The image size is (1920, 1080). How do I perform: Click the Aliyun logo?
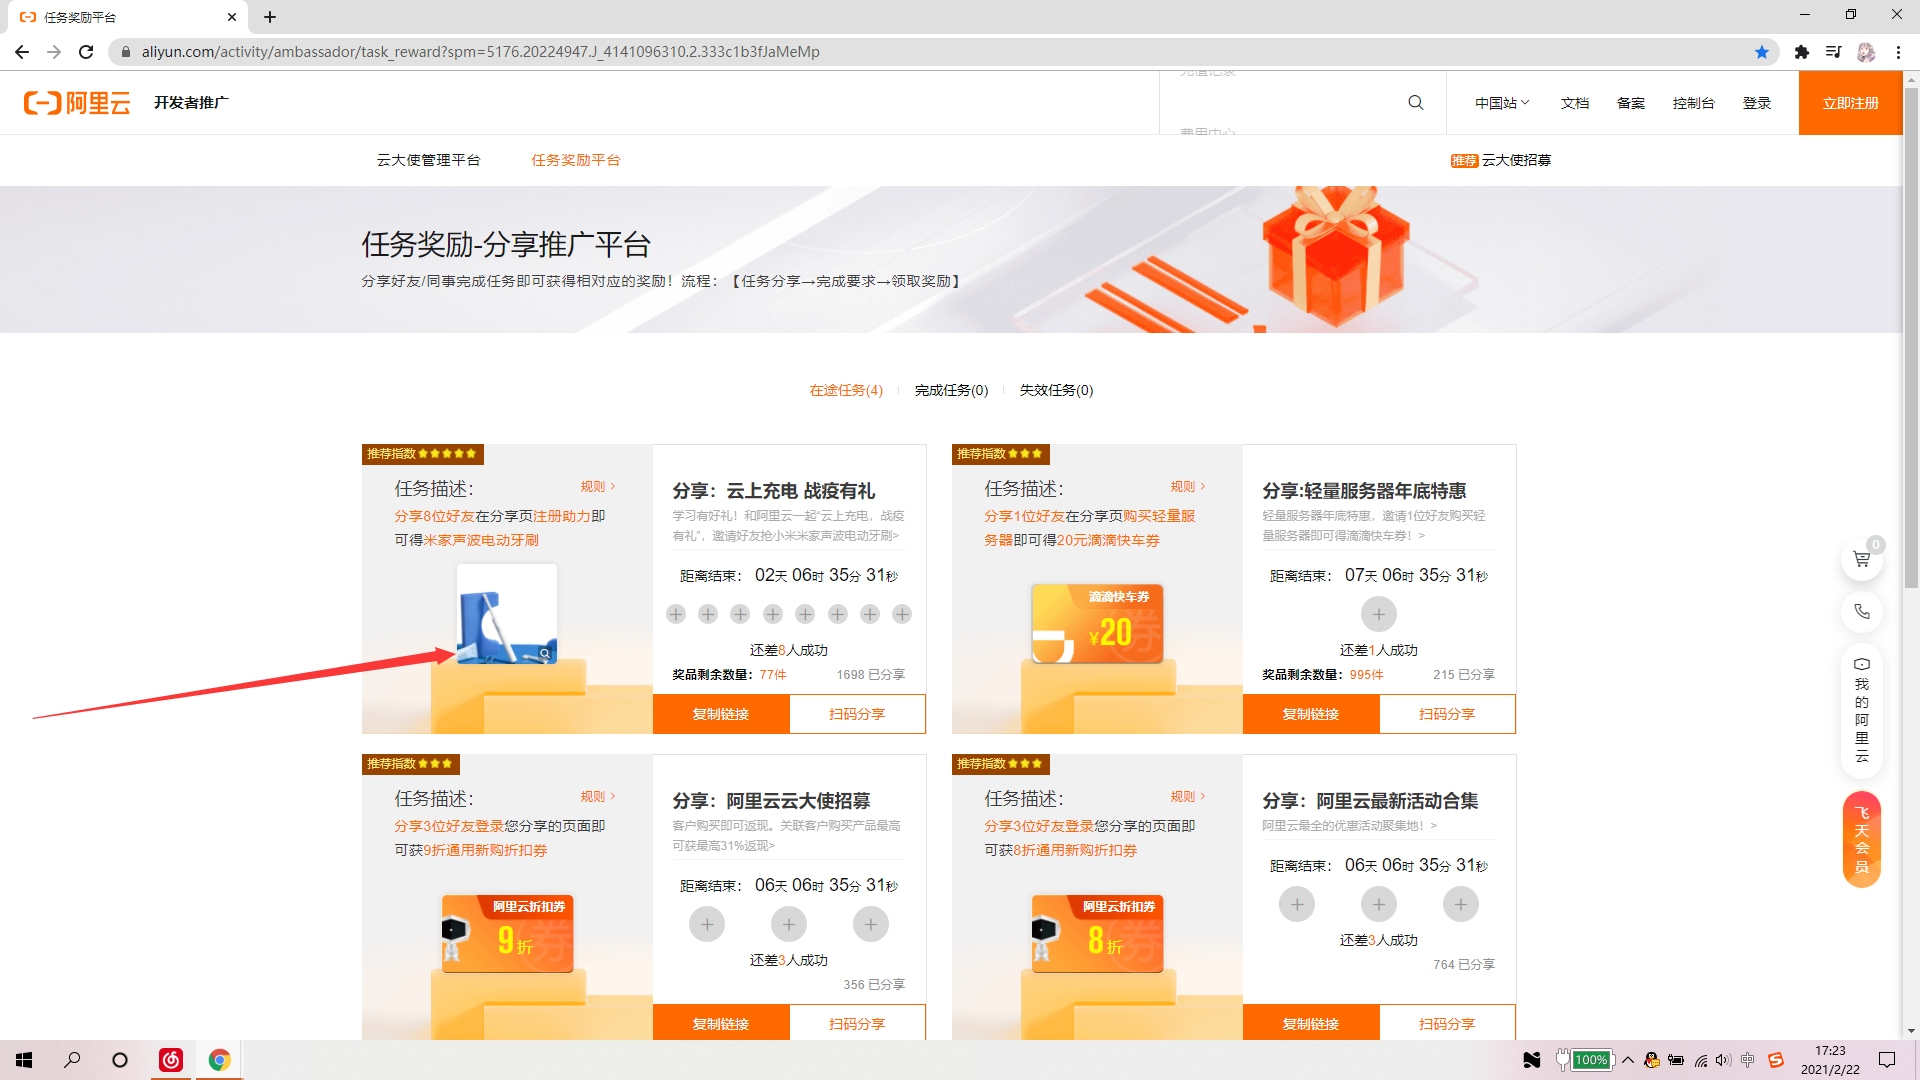pos(77,103)
